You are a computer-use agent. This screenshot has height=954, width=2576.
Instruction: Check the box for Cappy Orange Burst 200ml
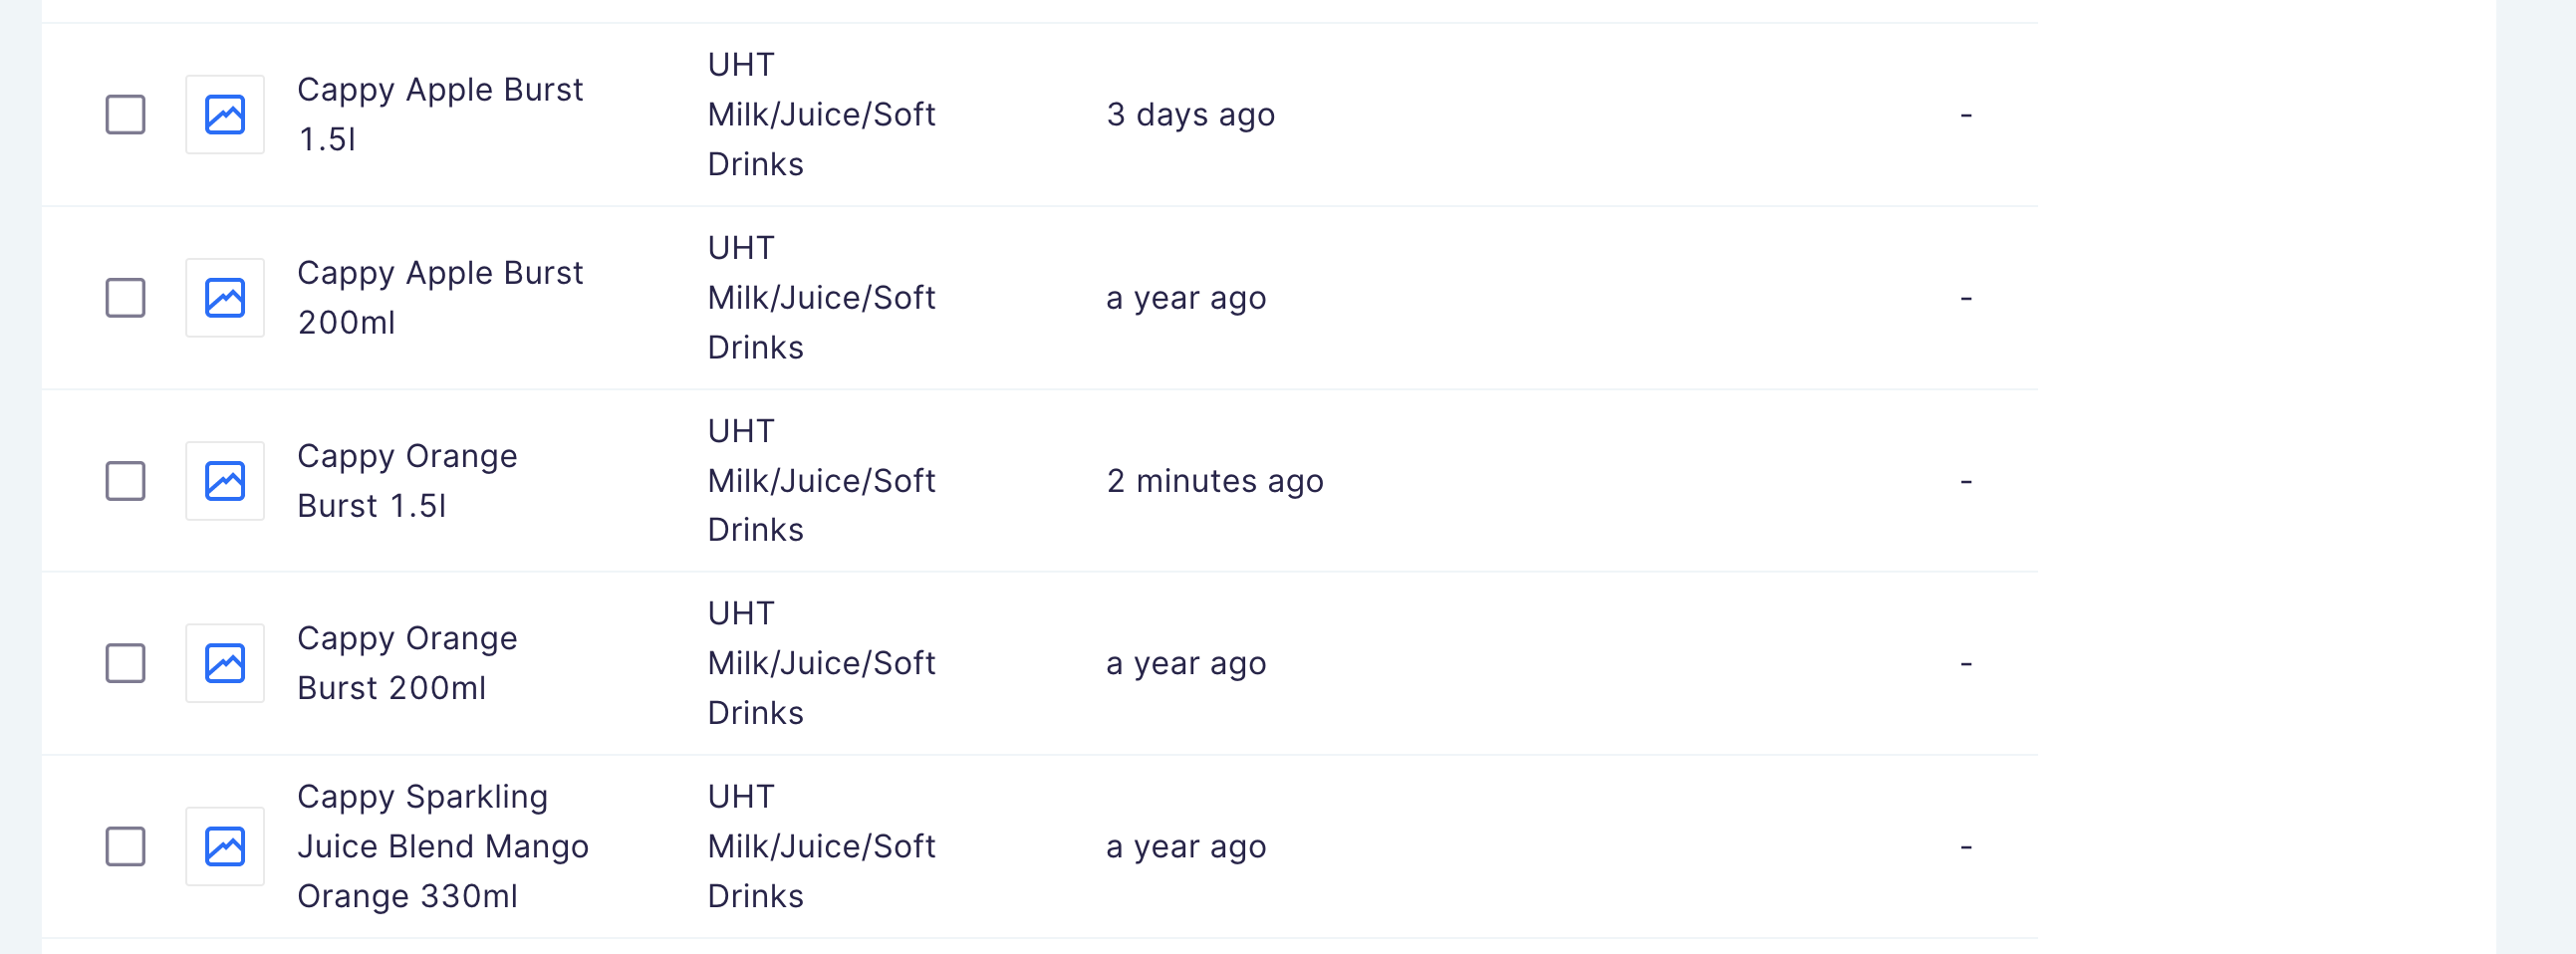pos(124,663)
